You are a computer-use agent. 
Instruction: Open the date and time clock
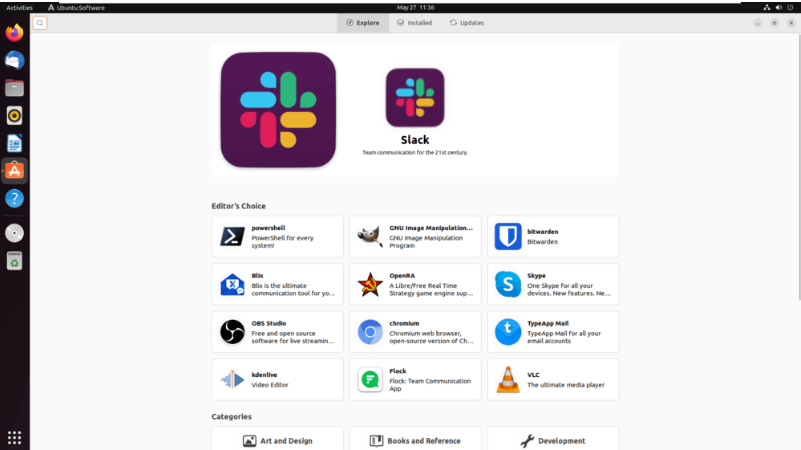click(x=415, y=8)
